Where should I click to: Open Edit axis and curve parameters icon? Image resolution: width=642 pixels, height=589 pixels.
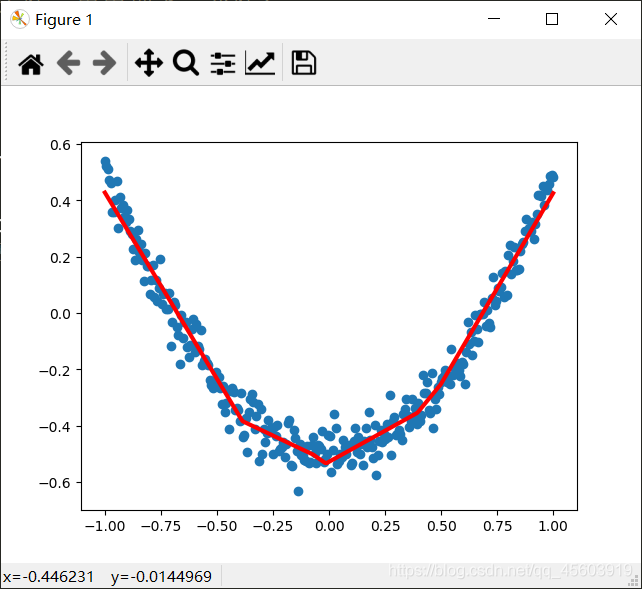[x=260, y=63]
